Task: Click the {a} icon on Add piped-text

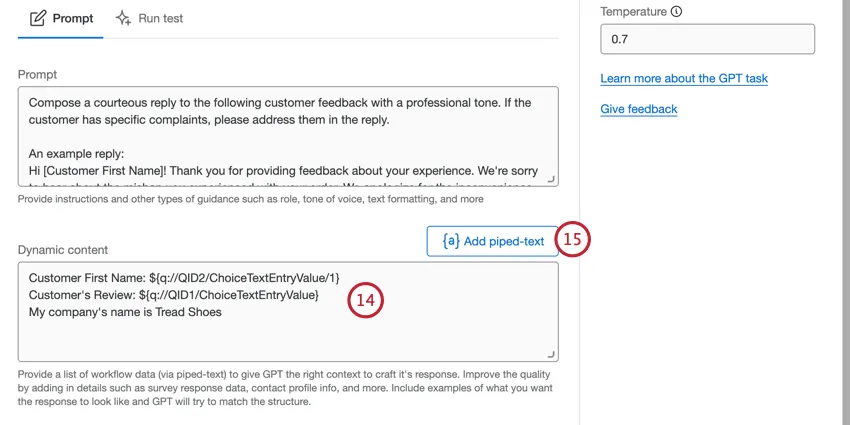Action: pyautogui.click(x=450, y=241)
